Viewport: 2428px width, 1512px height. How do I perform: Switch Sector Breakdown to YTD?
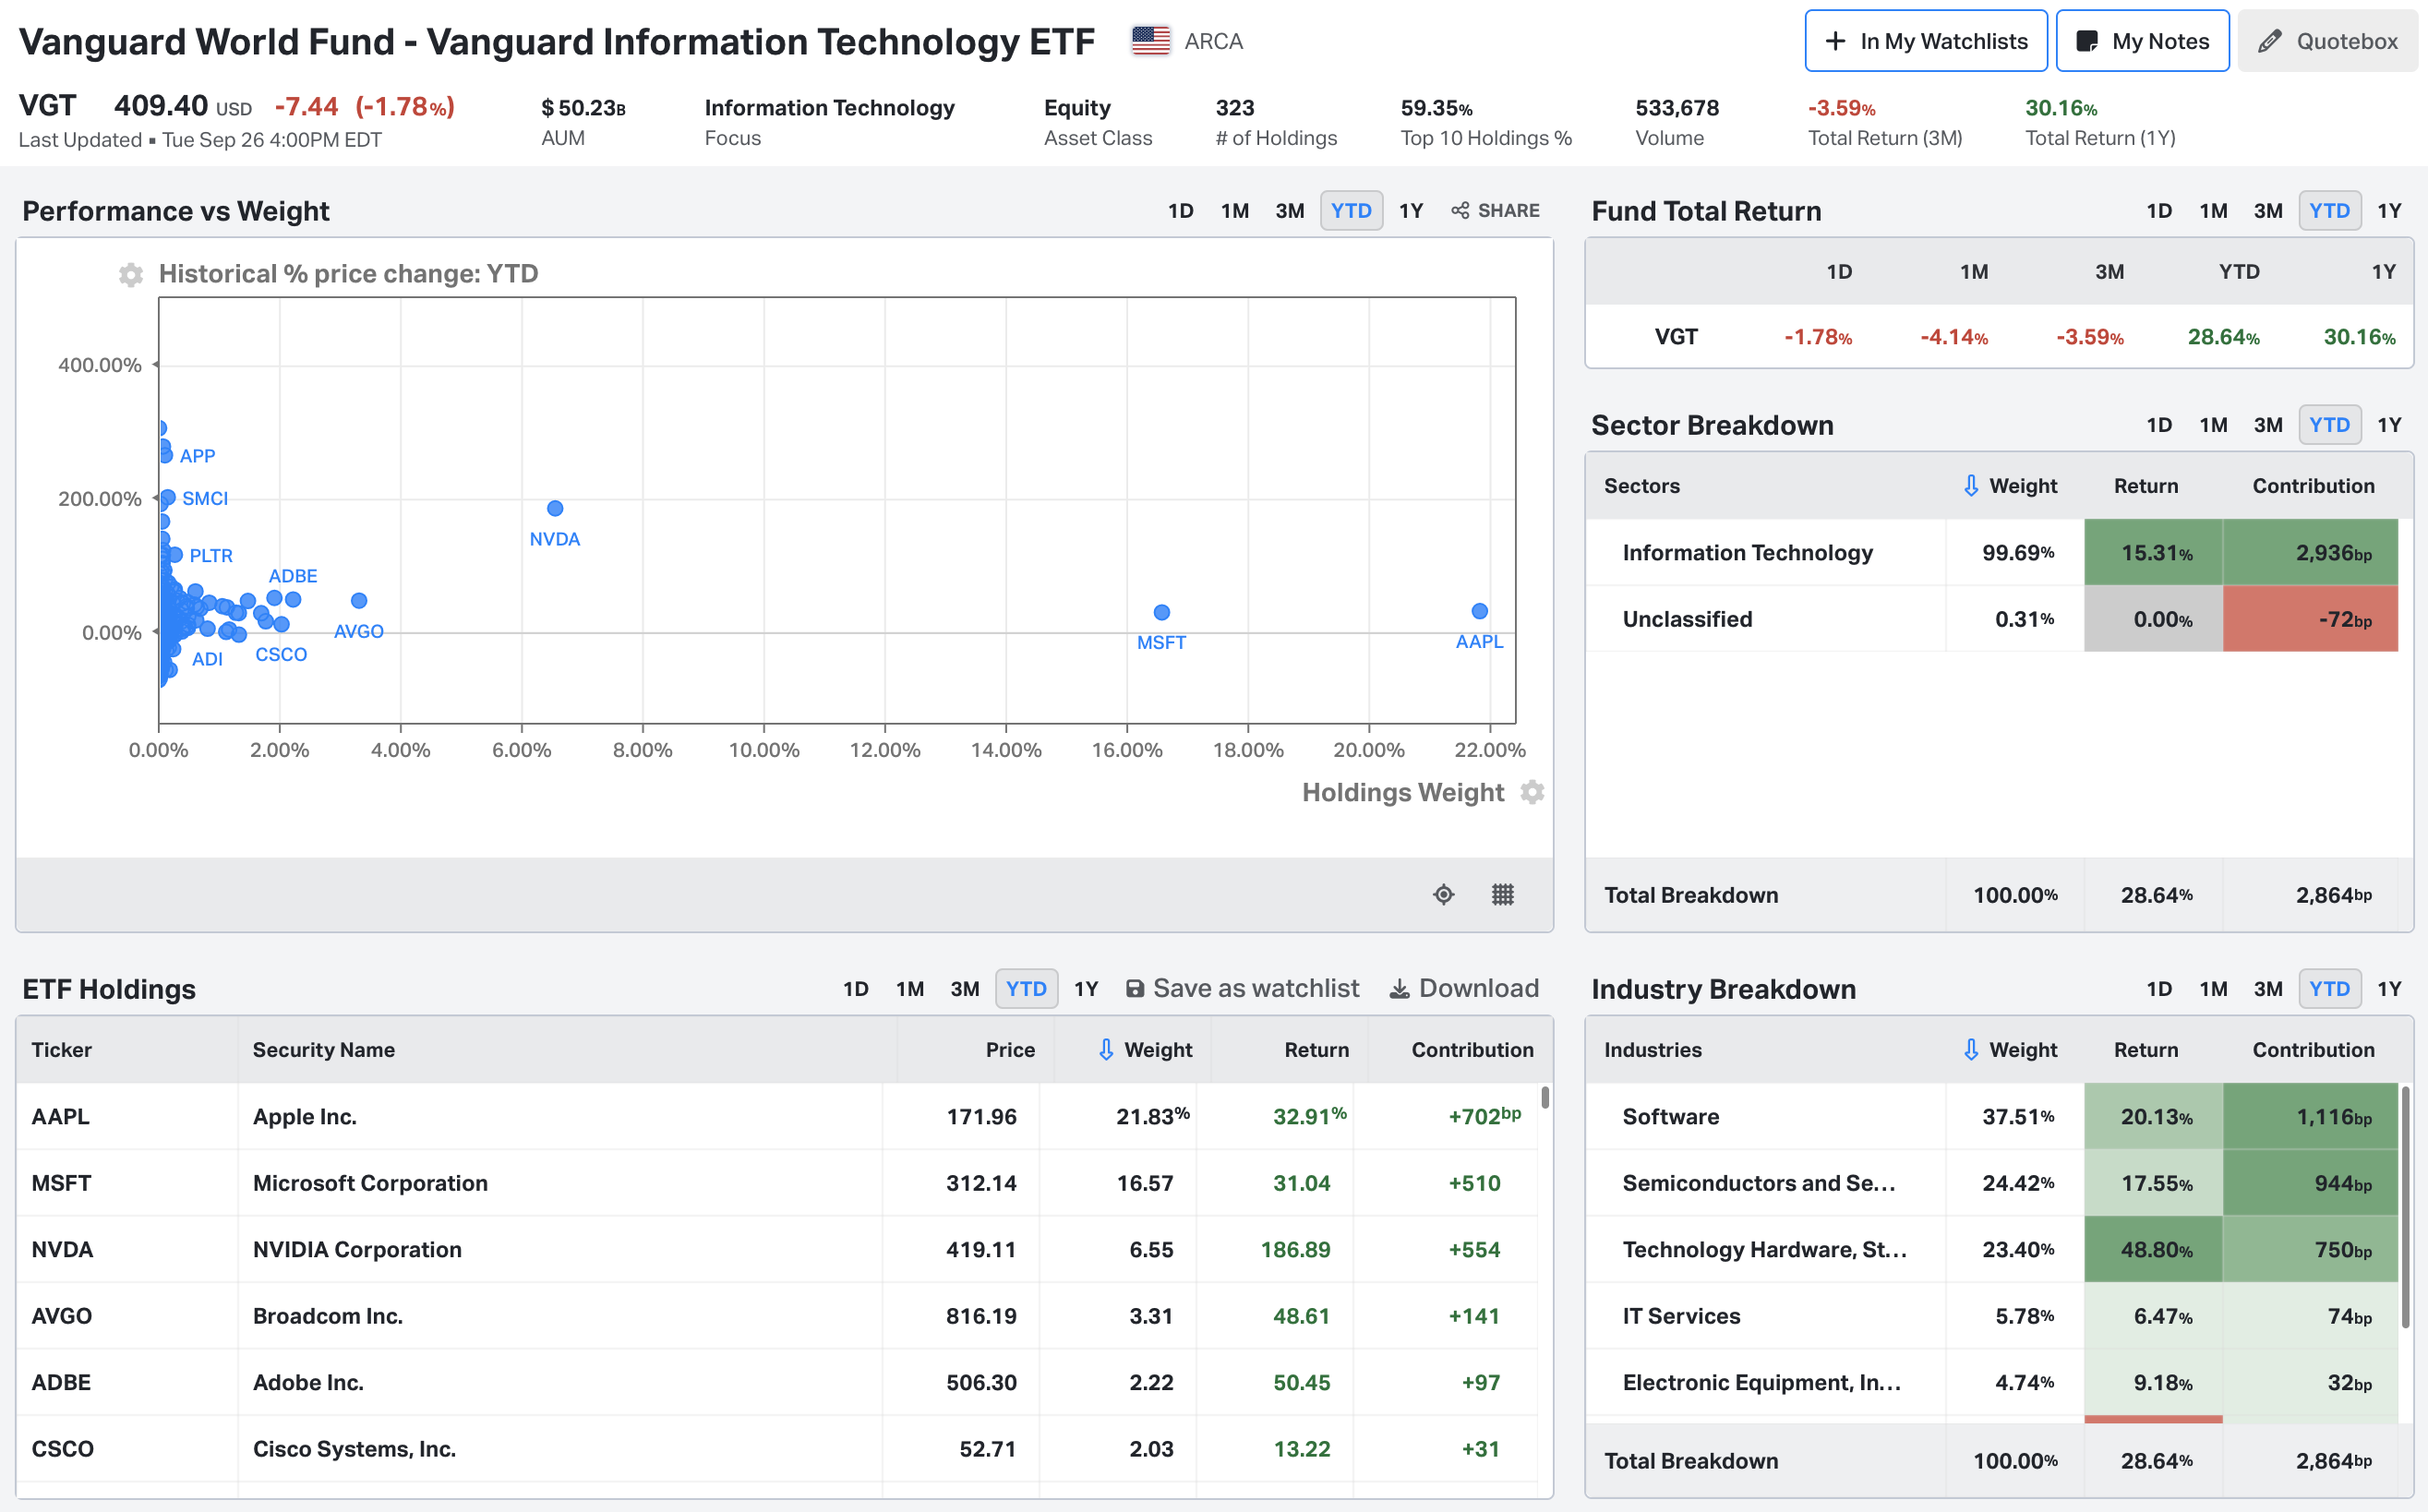pyautogui.click(x=2330, y=425)
